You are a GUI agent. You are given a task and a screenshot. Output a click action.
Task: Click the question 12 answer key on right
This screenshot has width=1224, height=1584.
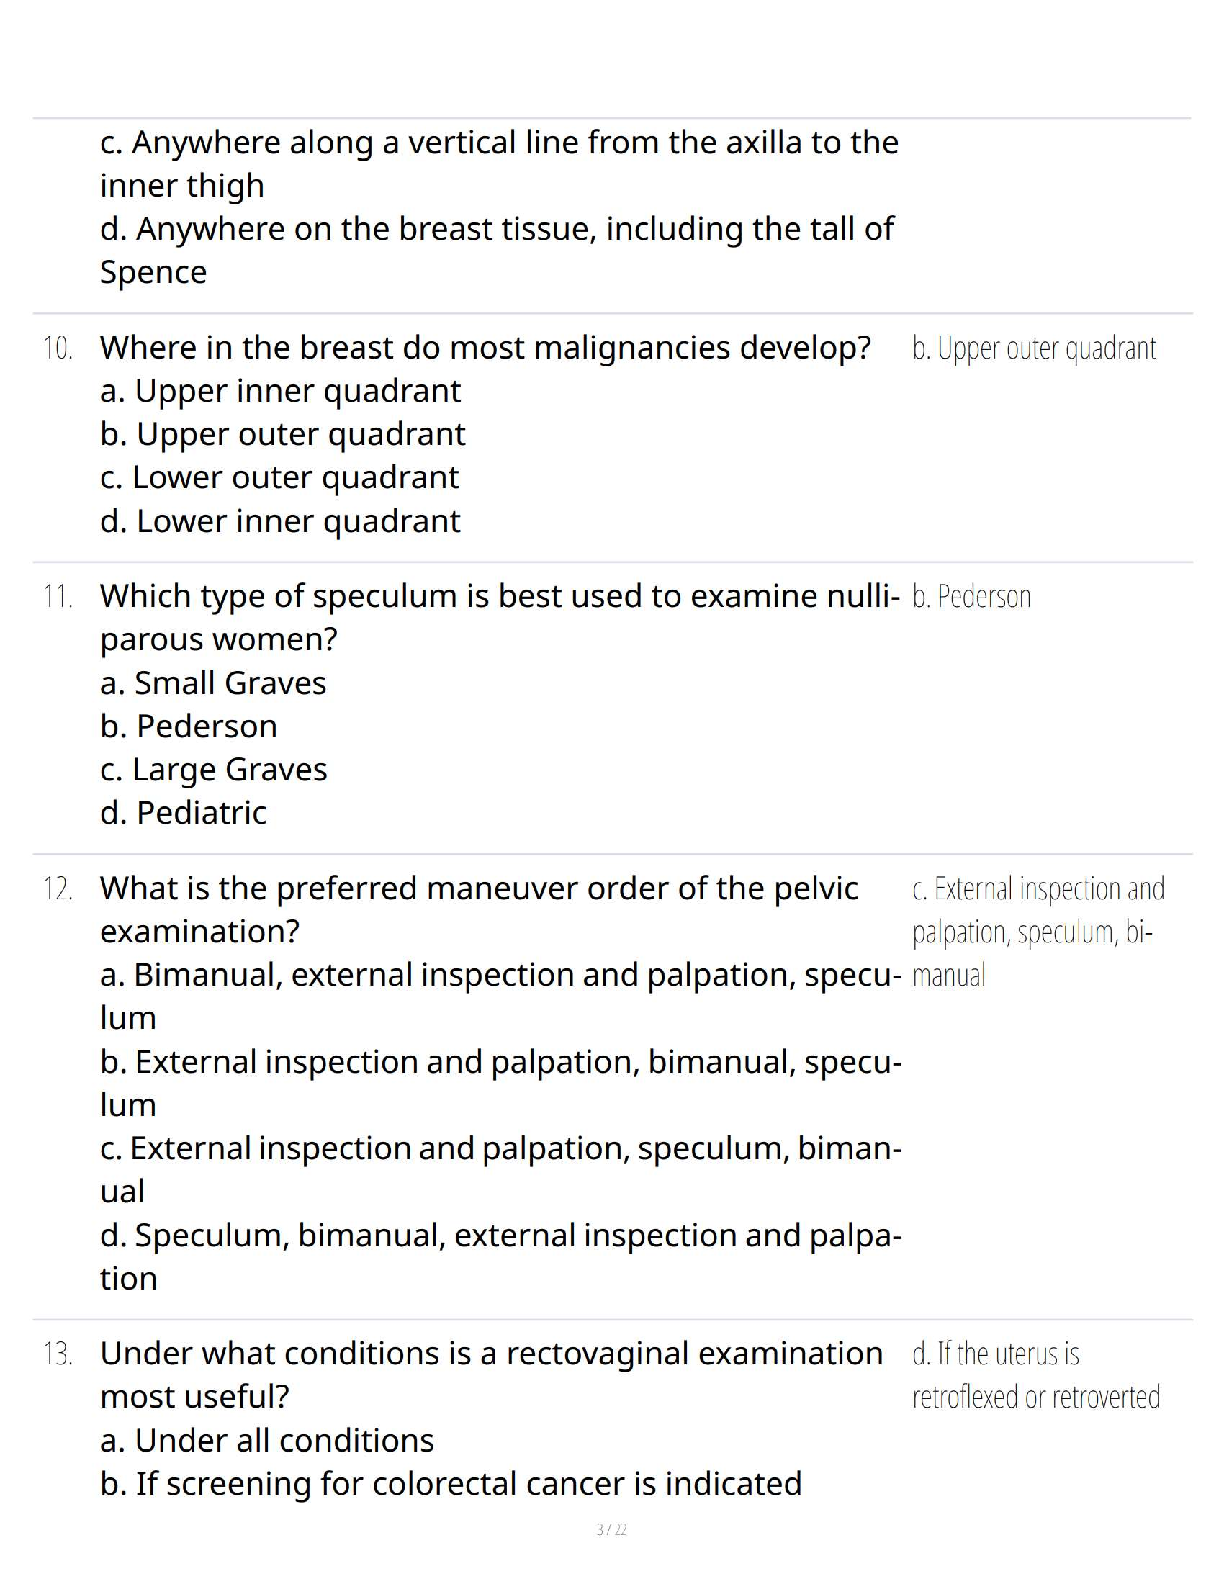pos(1037,931)
